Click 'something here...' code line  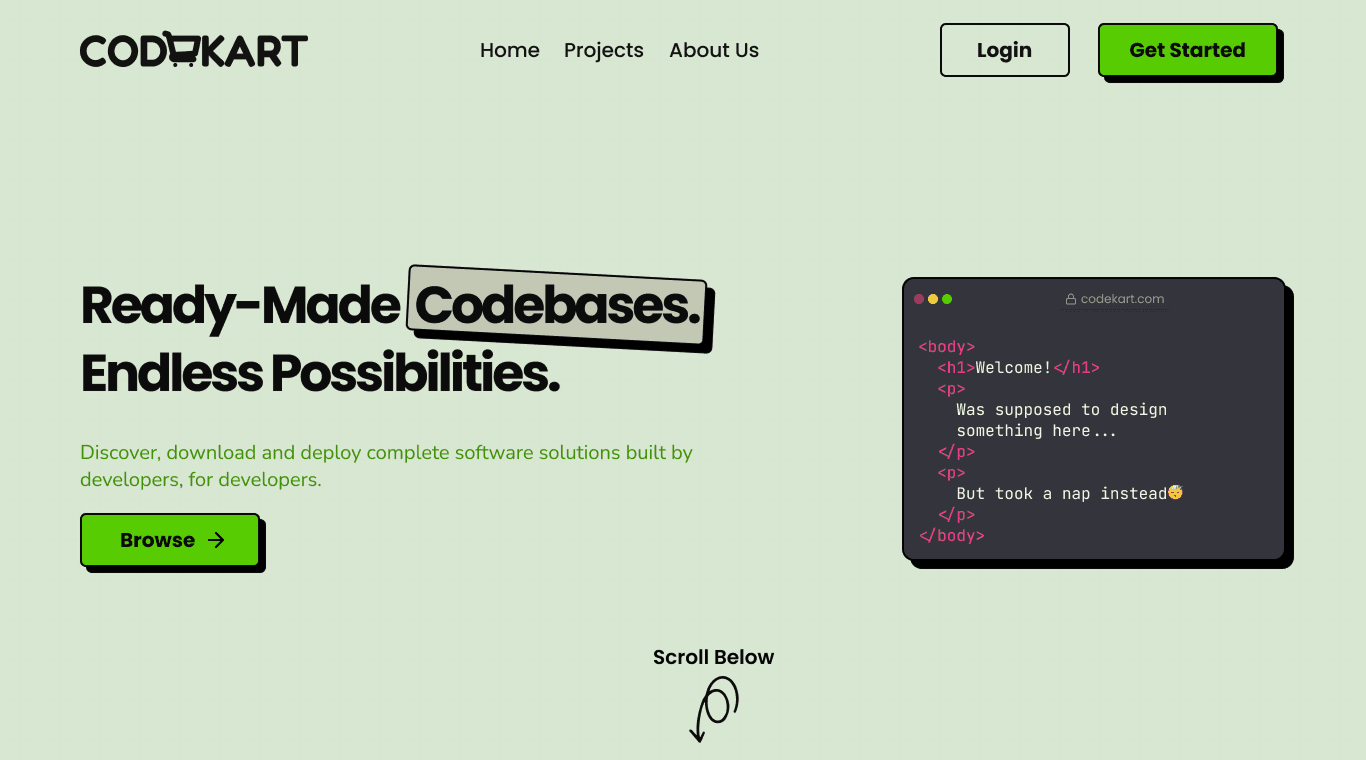(x=1037, y=431)
